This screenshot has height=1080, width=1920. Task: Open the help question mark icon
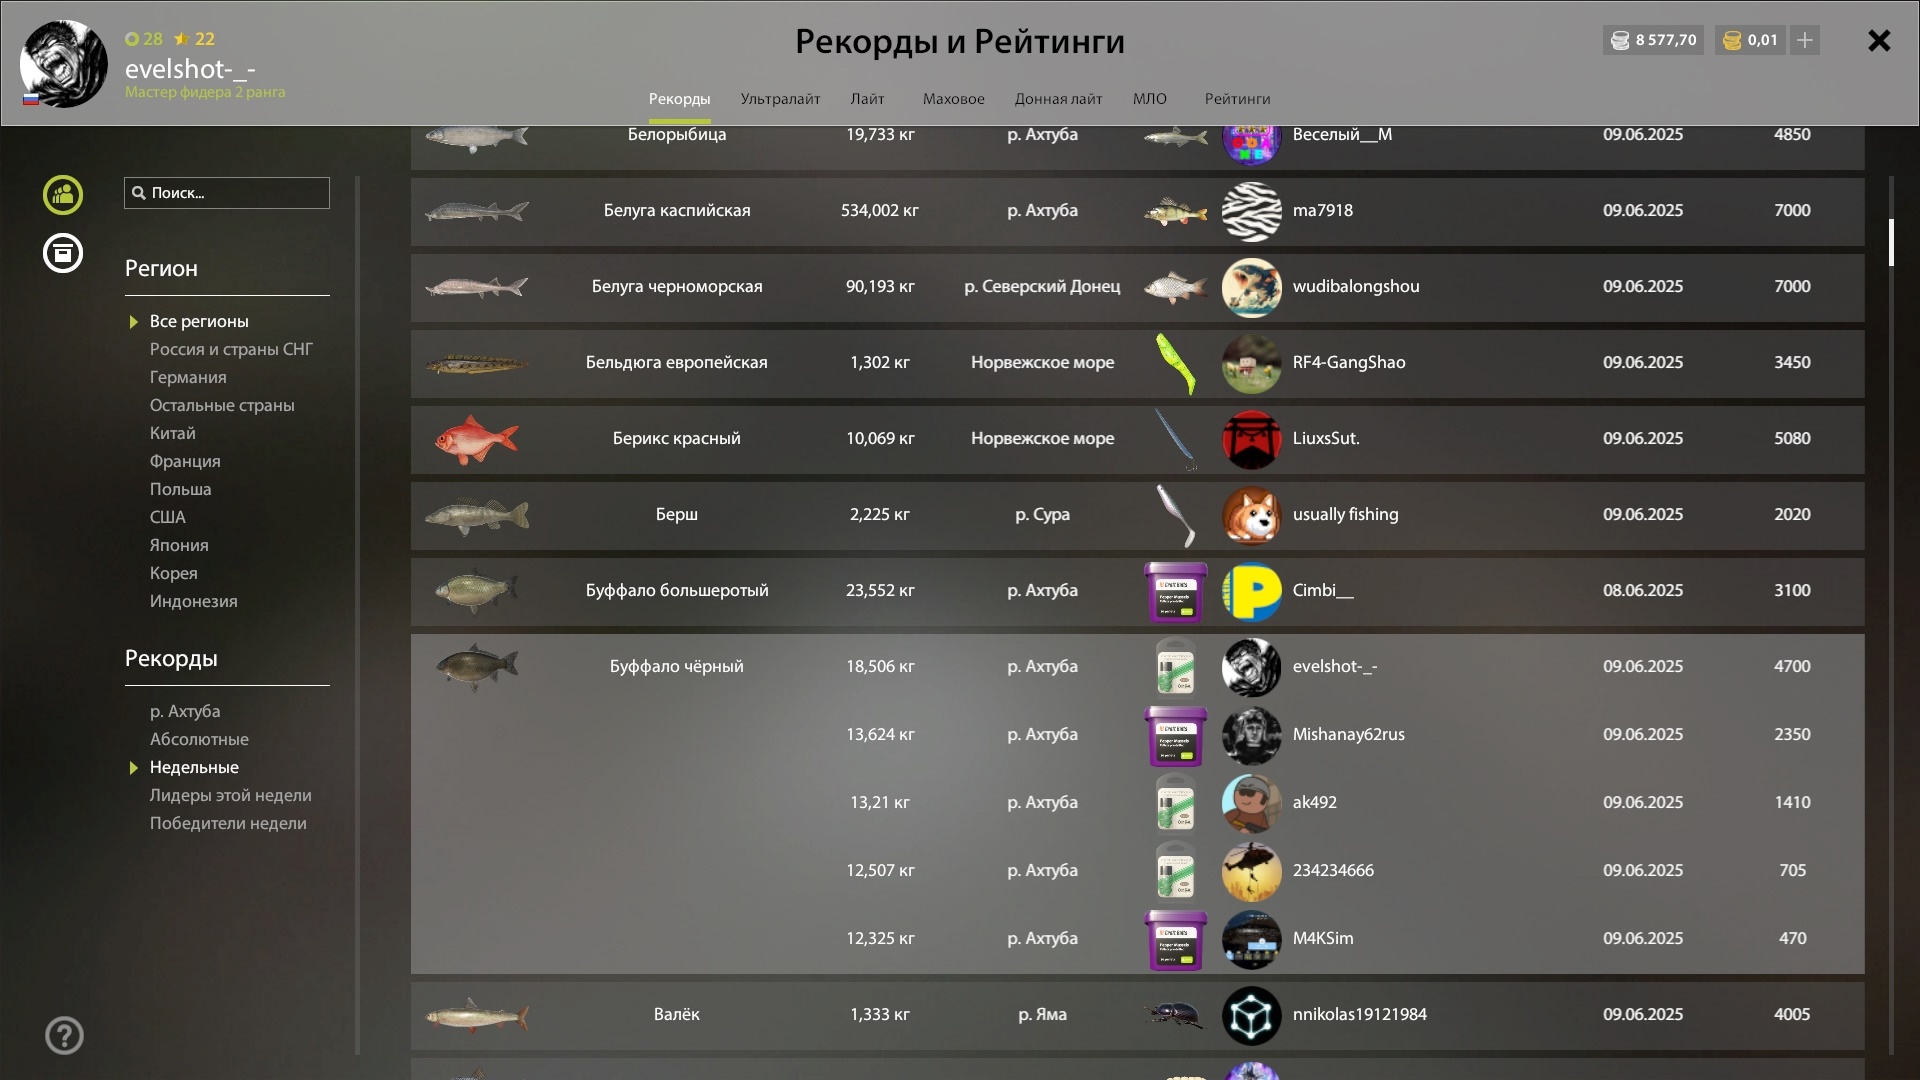pos(64,1035)
